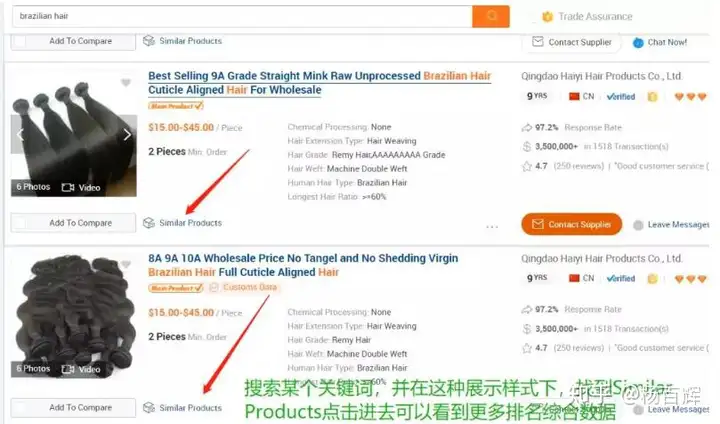Viewport: 720px width, 424px height.
Task: Tick Add To Compare checkbox for straight hair listing
Action: point(20,223)
